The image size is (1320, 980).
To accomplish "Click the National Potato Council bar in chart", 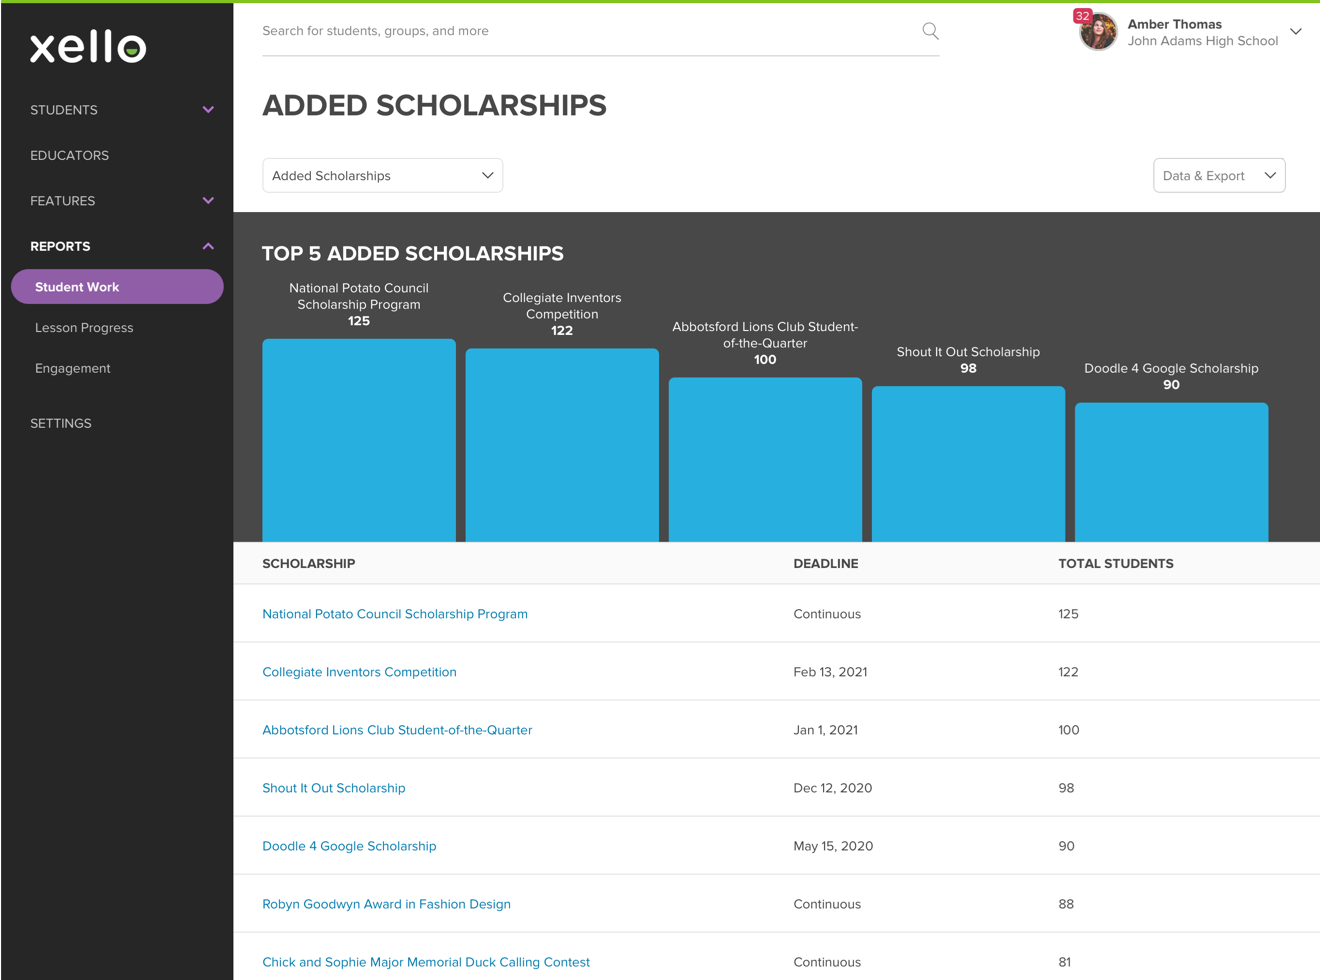I will tap(359, 440).
